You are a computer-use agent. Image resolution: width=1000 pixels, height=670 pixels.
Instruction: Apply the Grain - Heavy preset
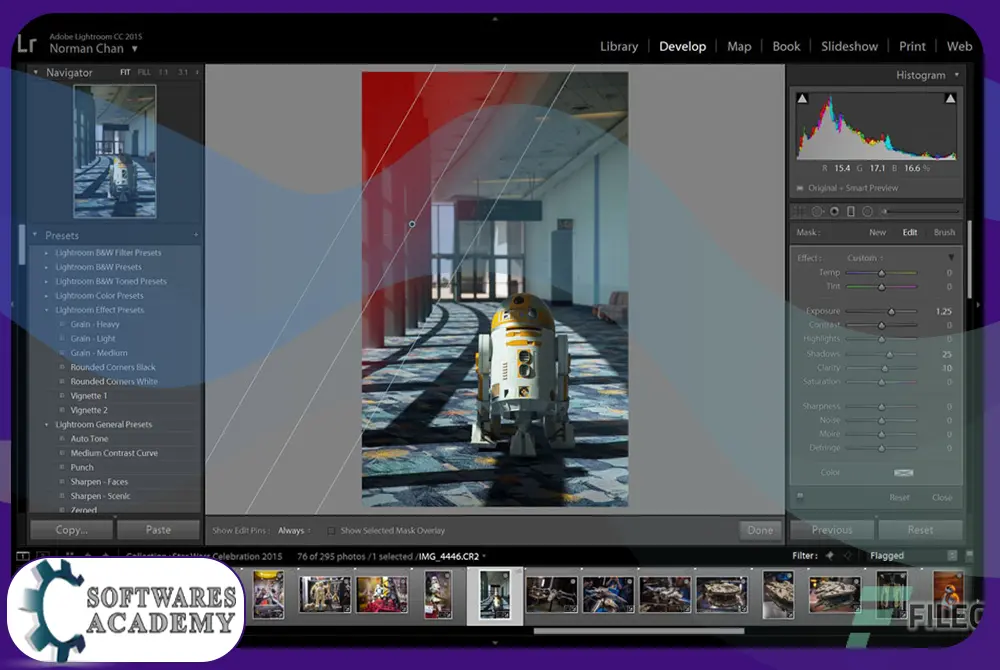point(95,324)
